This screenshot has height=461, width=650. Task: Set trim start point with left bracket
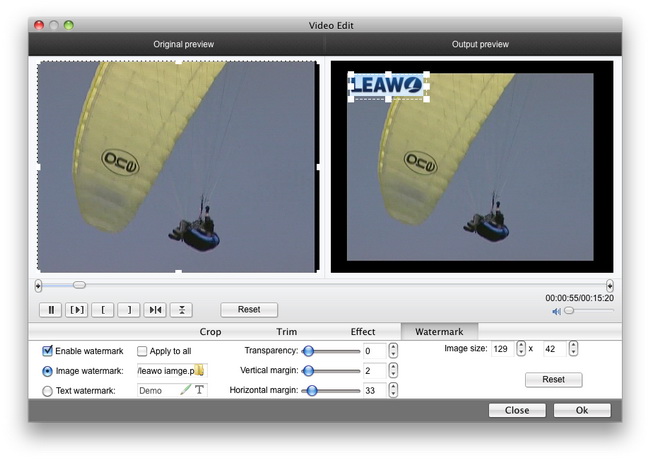tap(103, 310)
